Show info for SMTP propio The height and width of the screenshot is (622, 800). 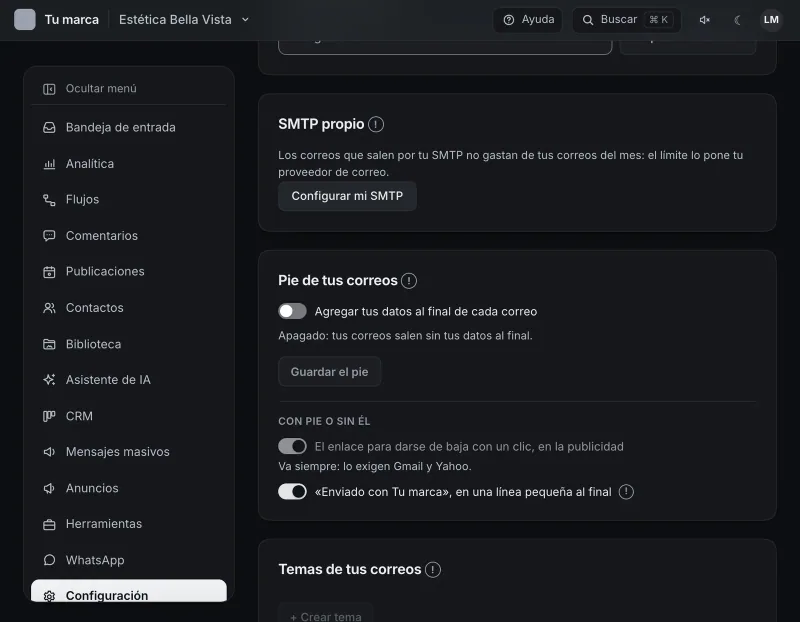(376, 124)
